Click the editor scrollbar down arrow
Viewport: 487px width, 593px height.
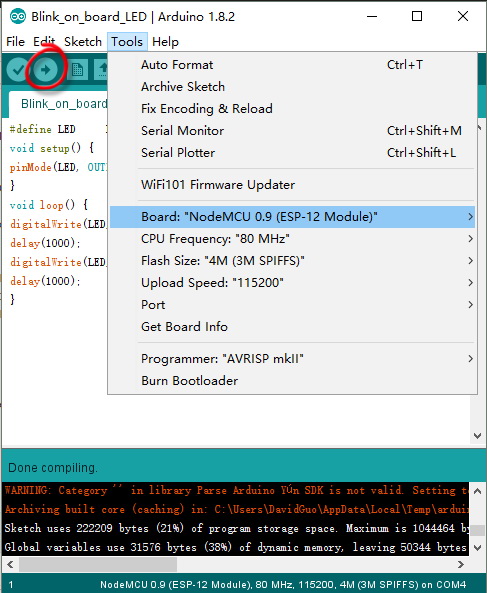click(478, 436)
